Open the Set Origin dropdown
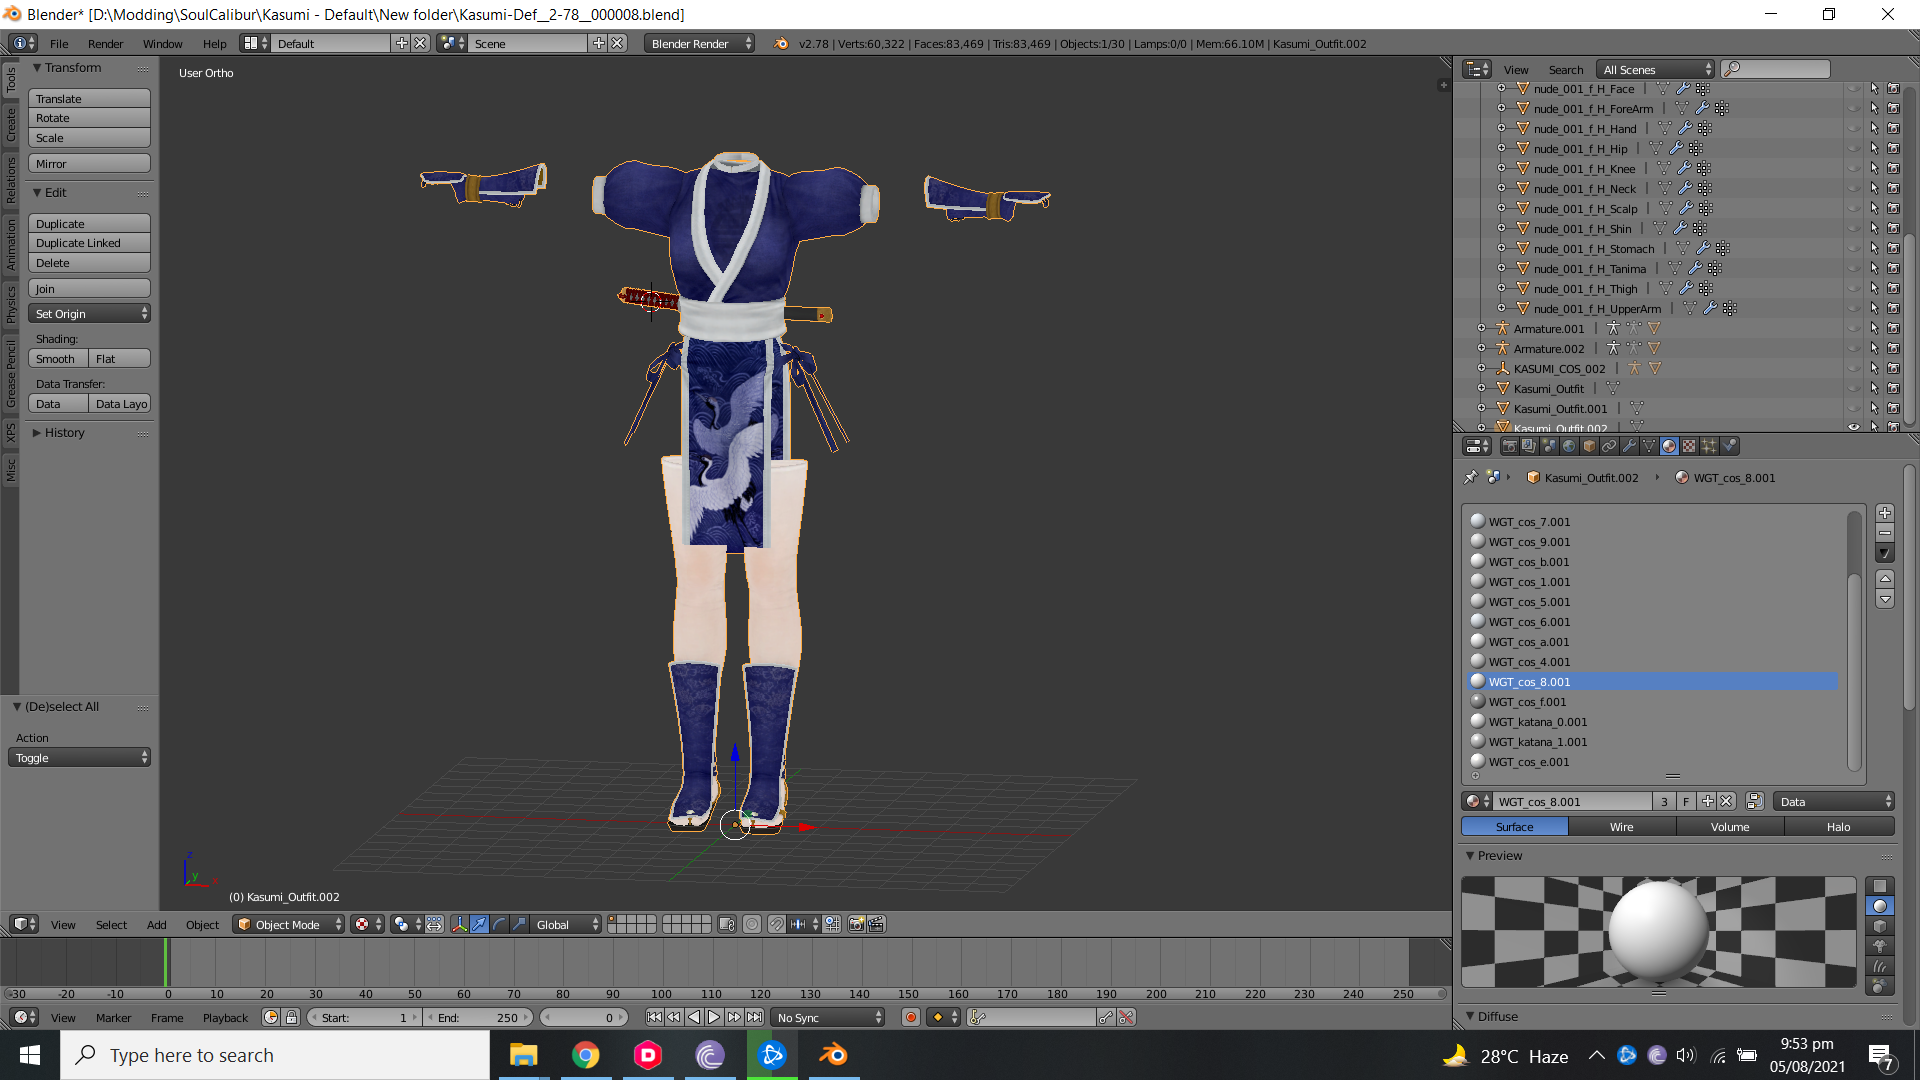 [89, 314]
